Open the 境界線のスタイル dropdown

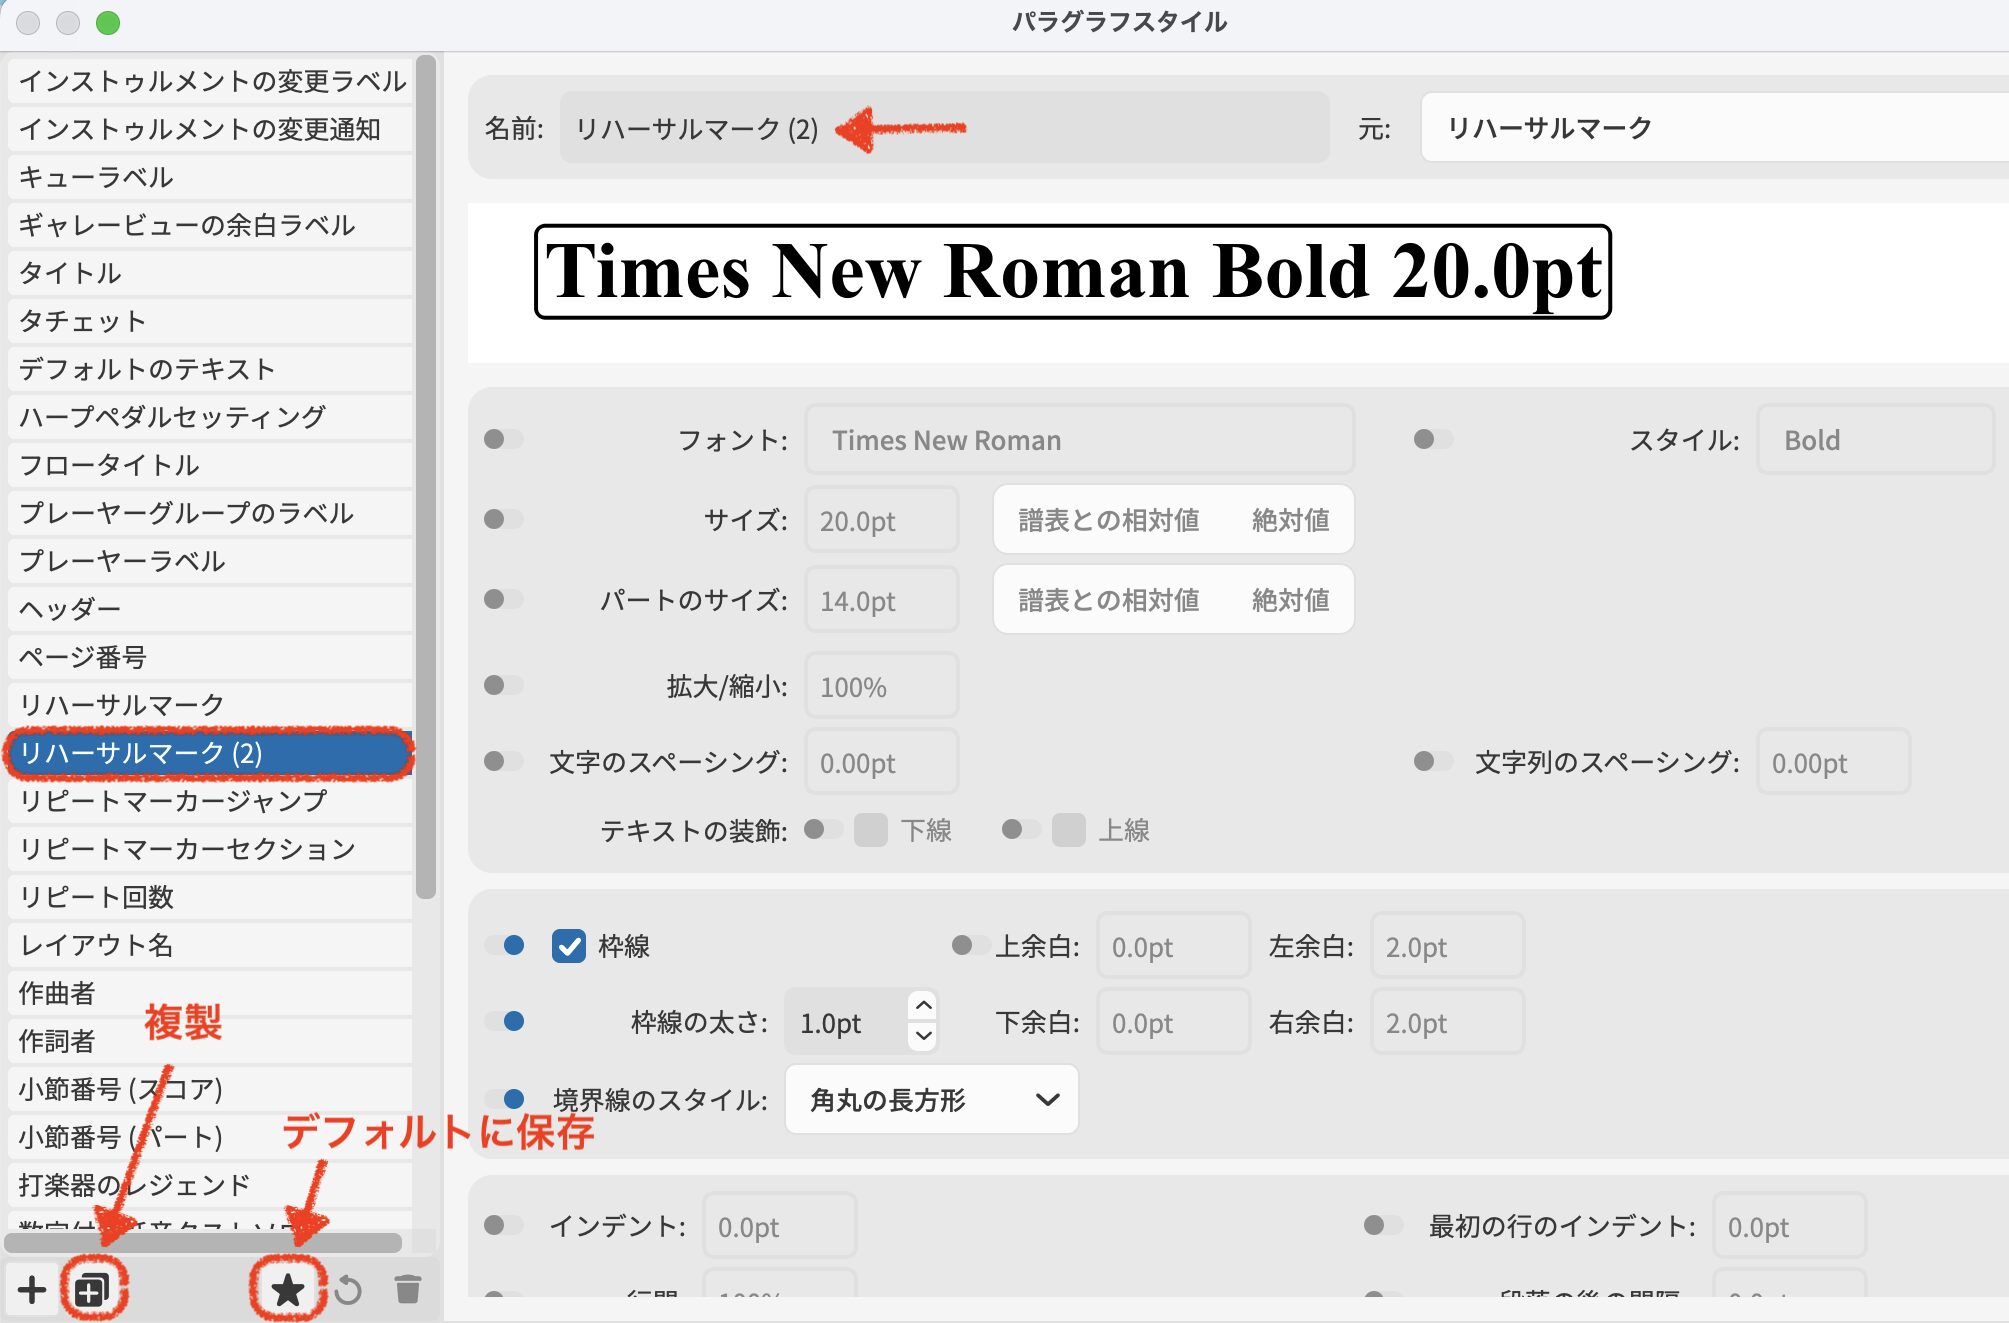[932, 1100]
